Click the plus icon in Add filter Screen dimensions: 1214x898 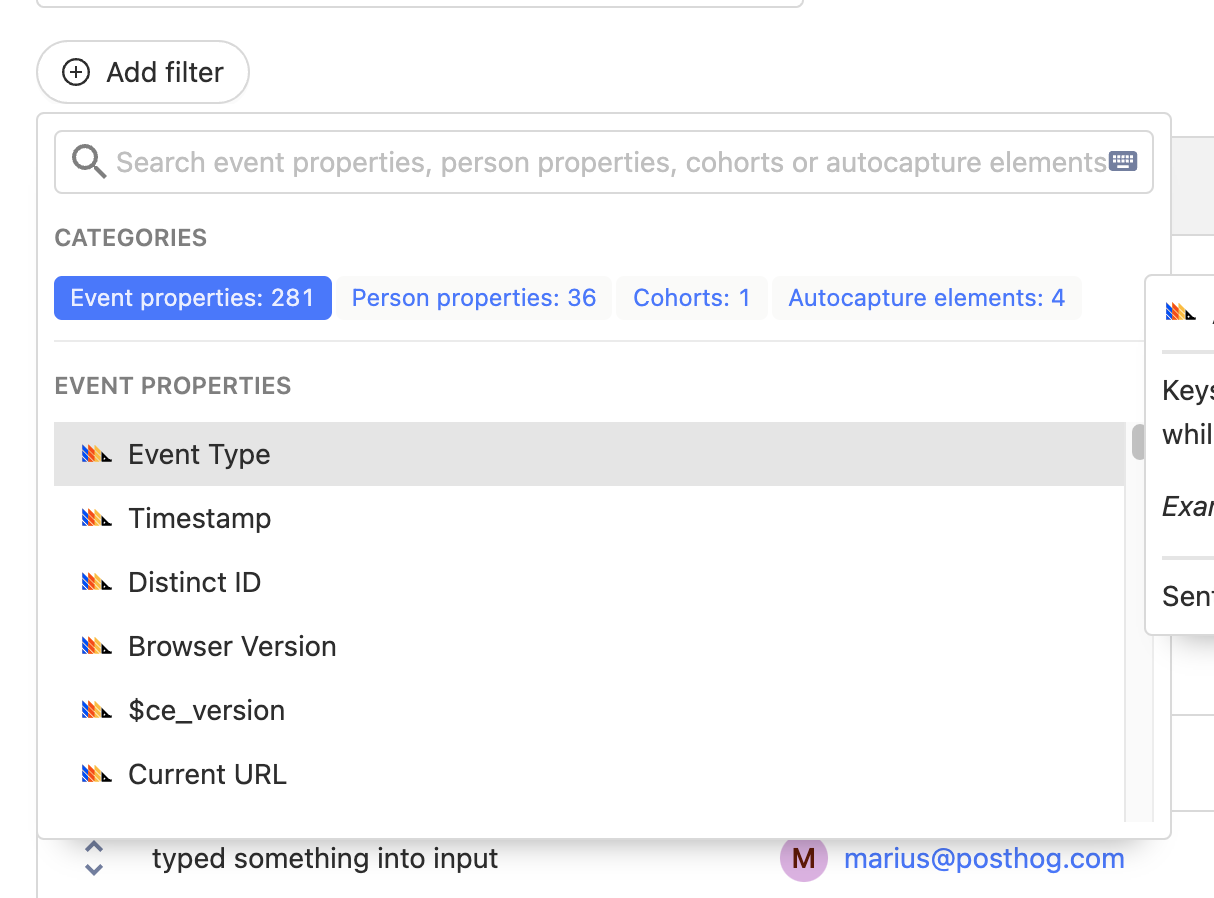[75, 72]
